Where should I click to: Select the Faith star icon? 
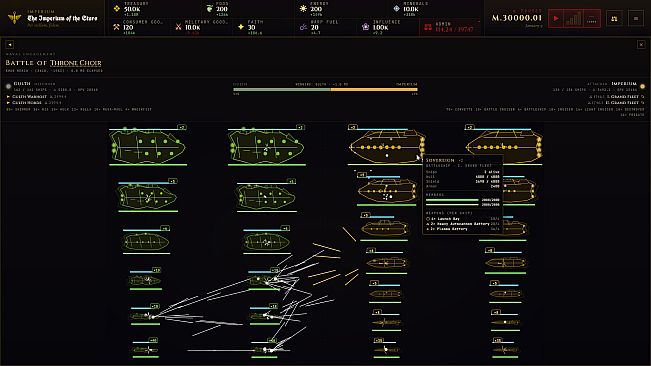(x=241, y=27)
